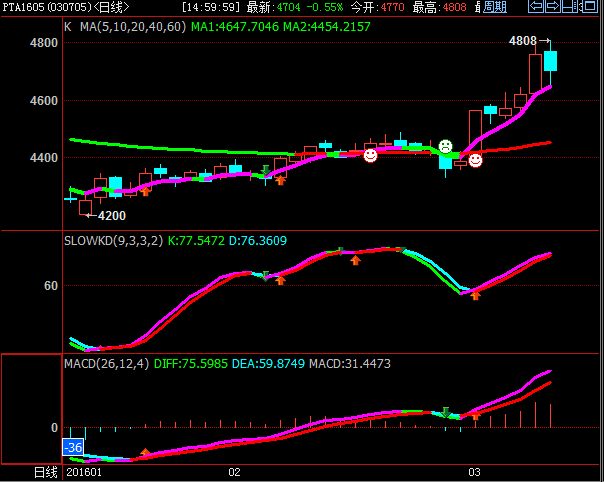604x482 pixels.
Task: Click the SLOWKD(9,3,3,2) indicator label
Action: [x=113, y=241]
